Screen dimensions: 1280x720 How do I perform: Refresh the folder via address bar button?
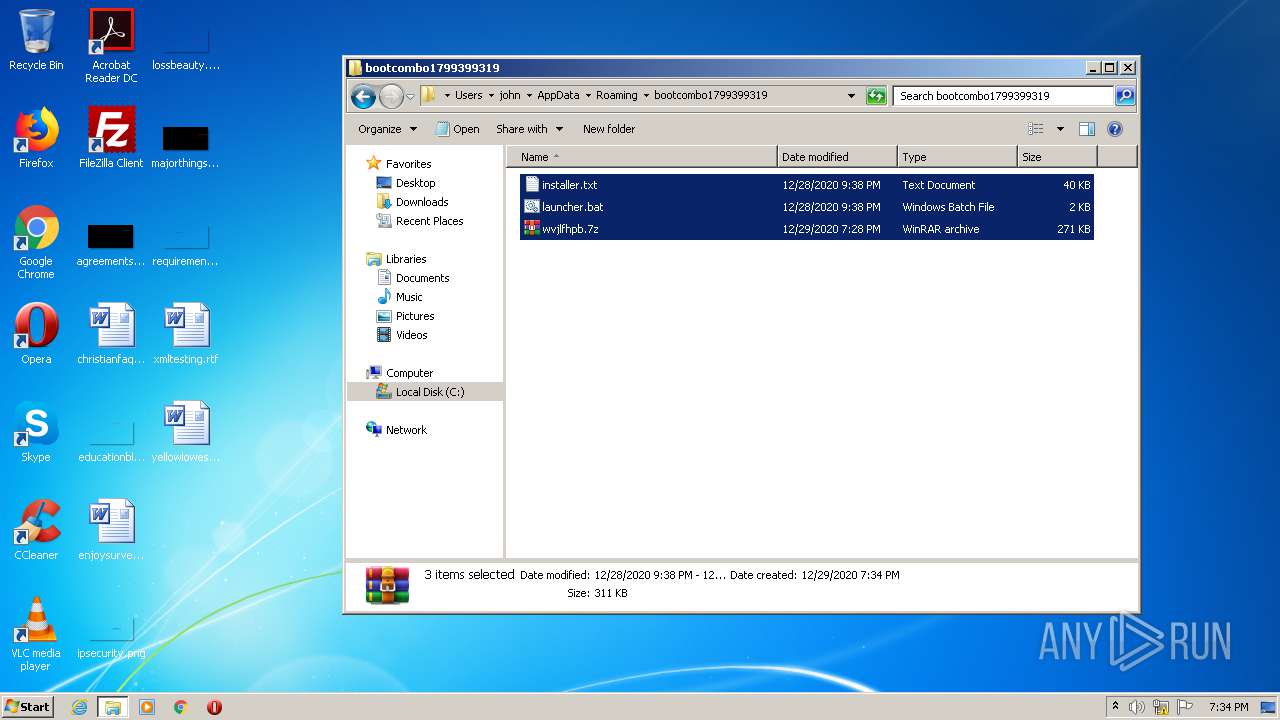876,96
